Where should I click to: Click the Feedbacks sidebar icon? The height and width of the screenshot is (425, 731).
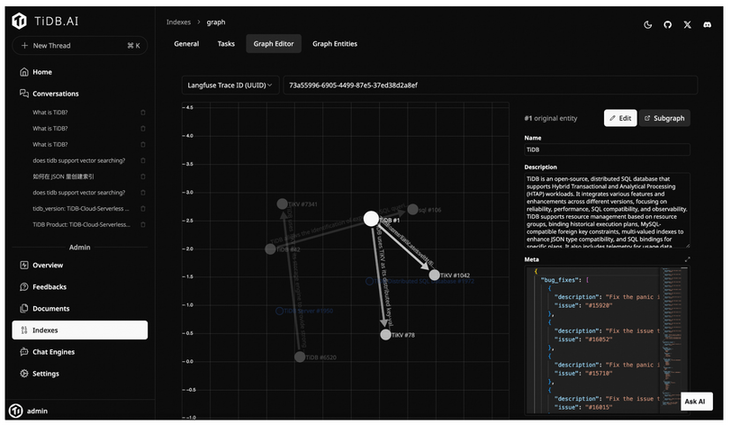pos(24,287)
